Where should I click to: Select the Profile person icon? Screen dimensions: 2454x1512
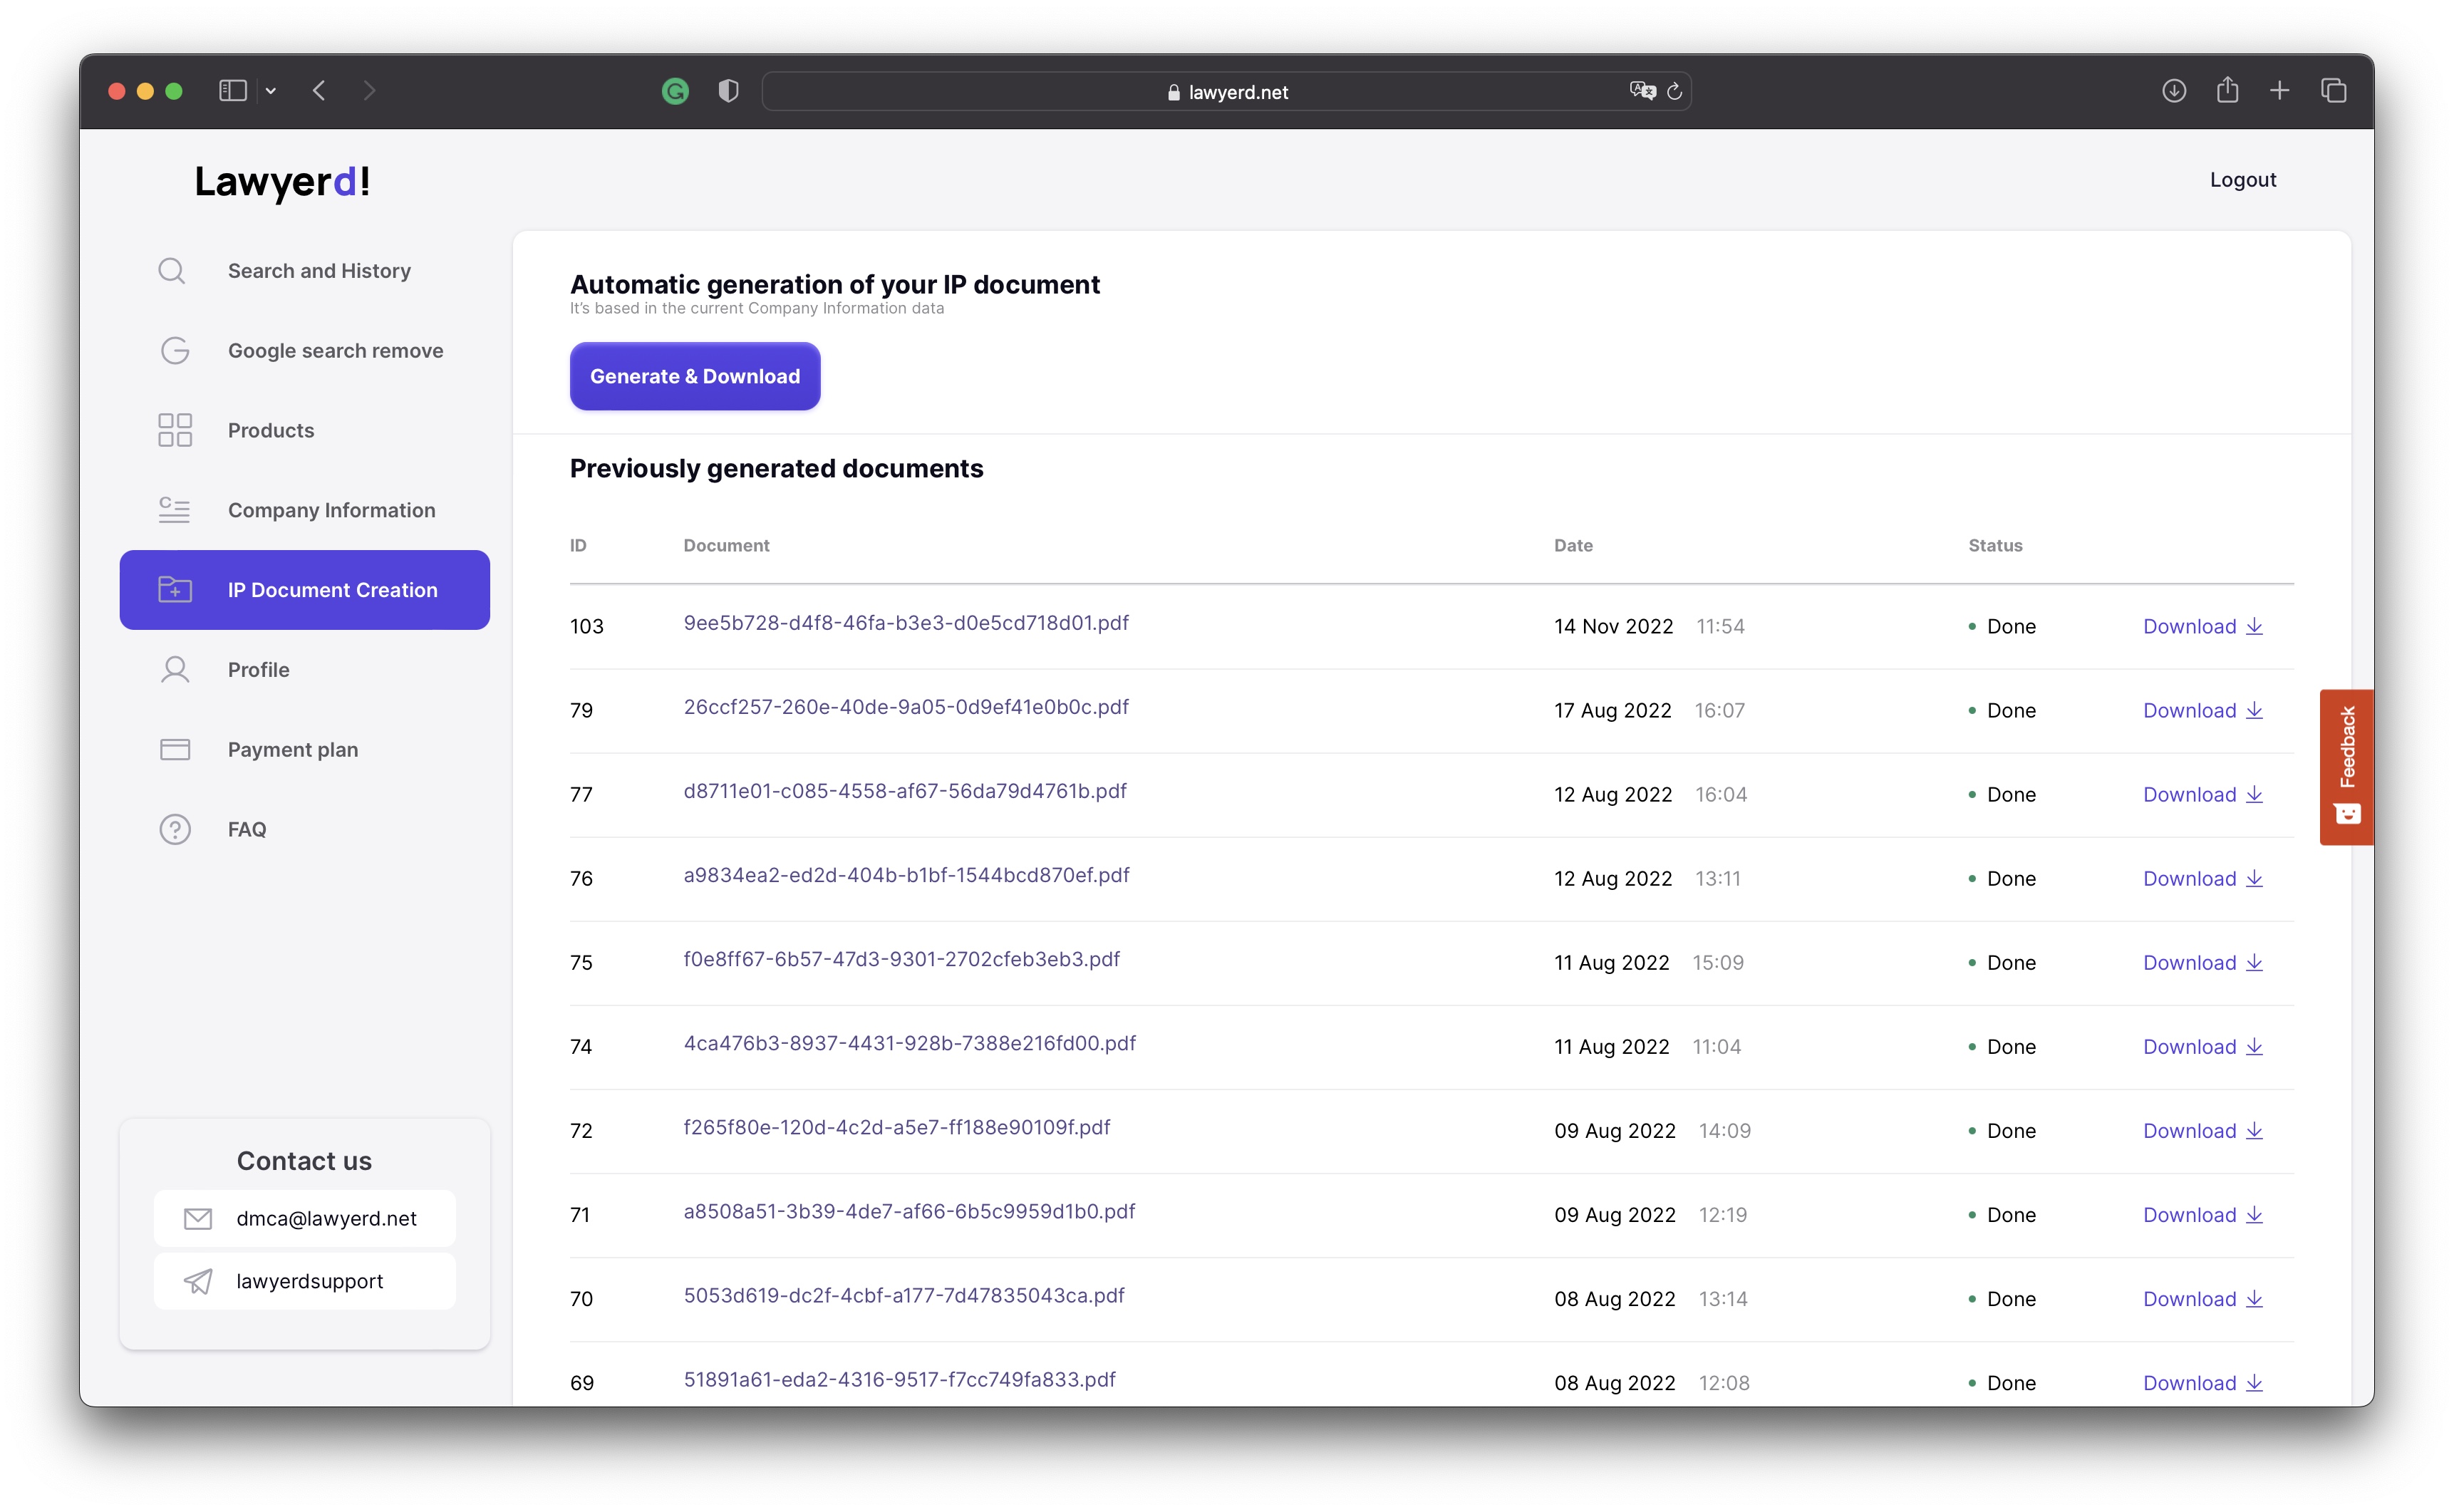174,669
